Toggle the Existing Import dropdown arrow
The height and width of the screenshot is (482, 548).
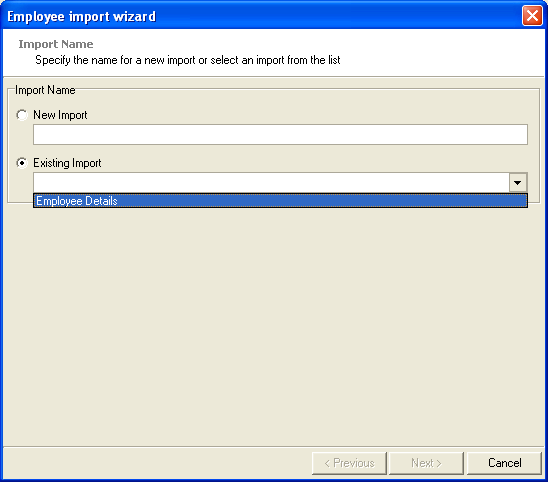click(518, 182)
